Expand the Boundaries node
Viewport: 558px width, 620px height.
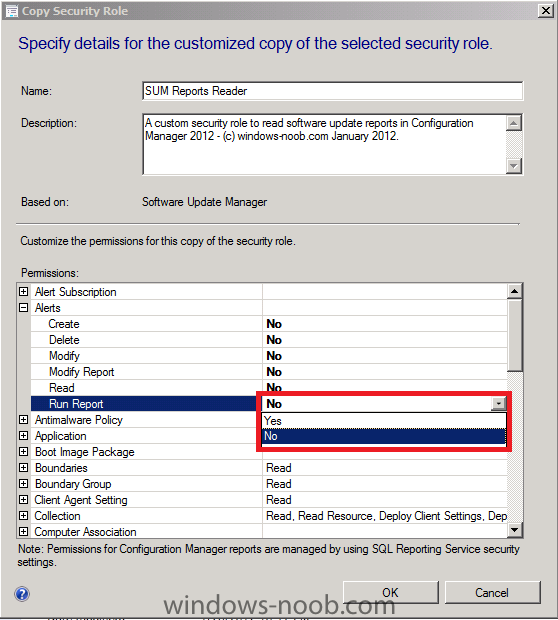(24, 468)
